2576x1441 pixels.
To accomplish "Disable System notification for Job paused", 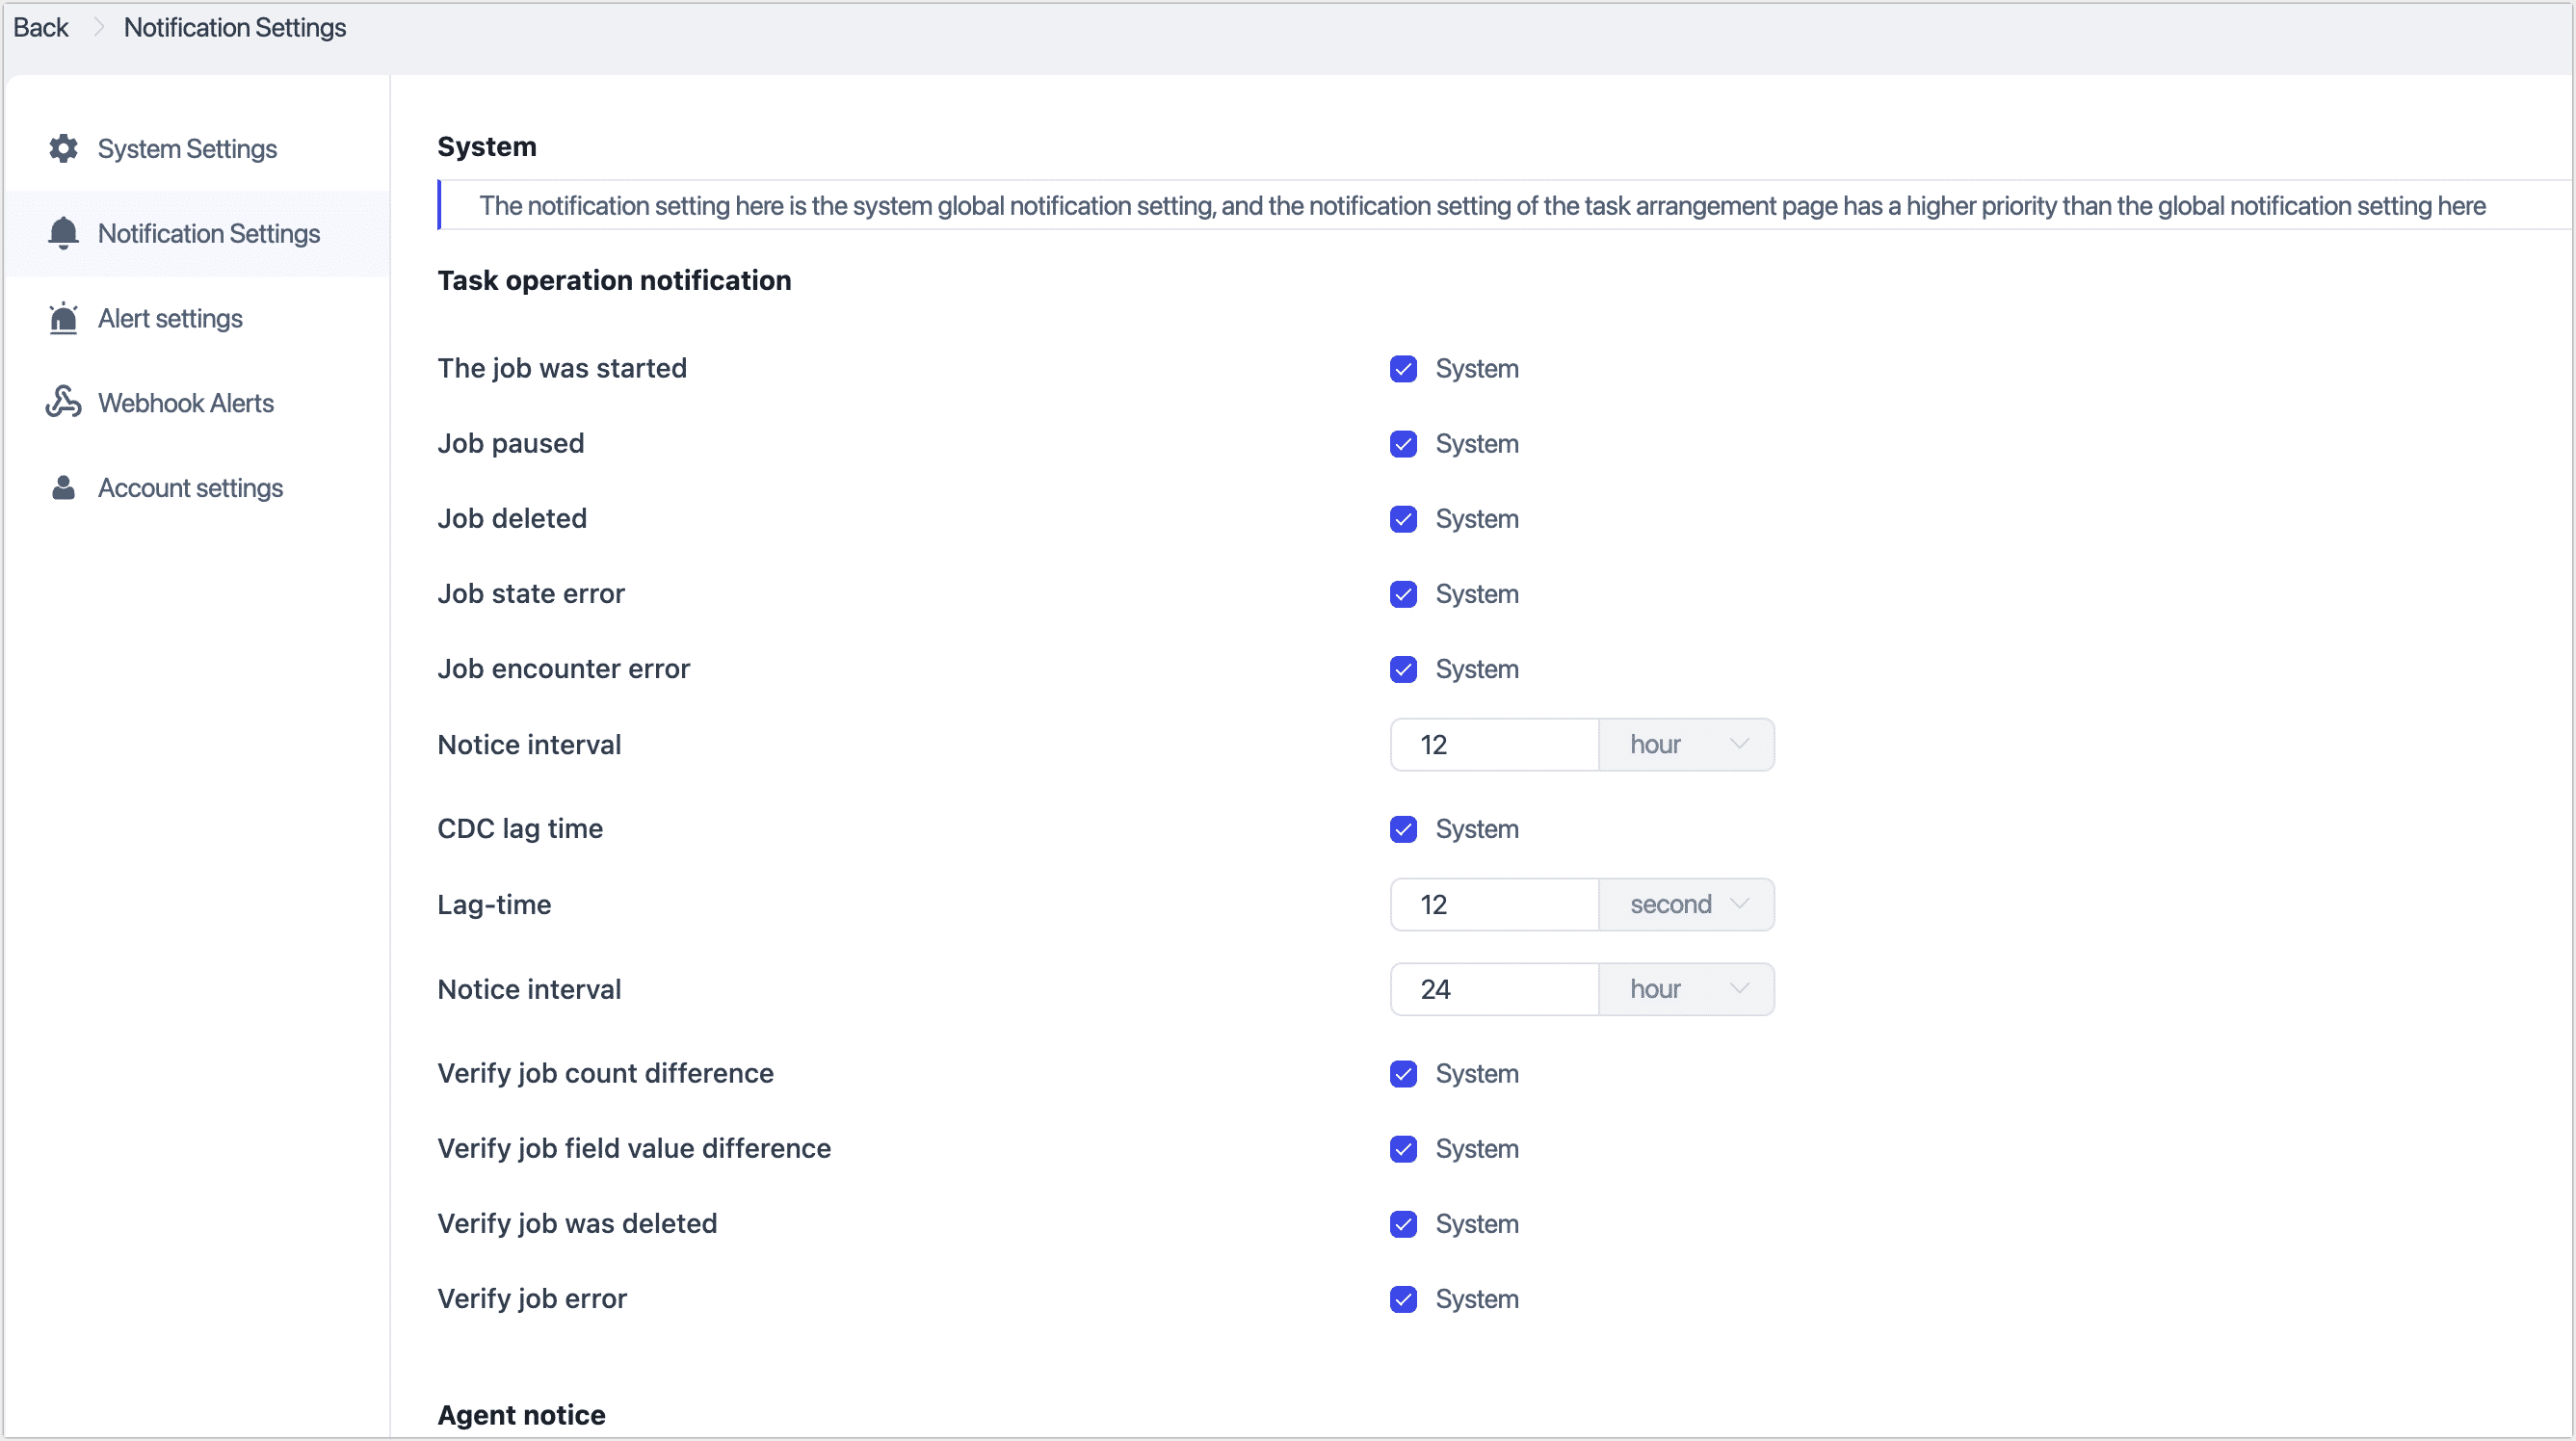I will point(1403,444).
